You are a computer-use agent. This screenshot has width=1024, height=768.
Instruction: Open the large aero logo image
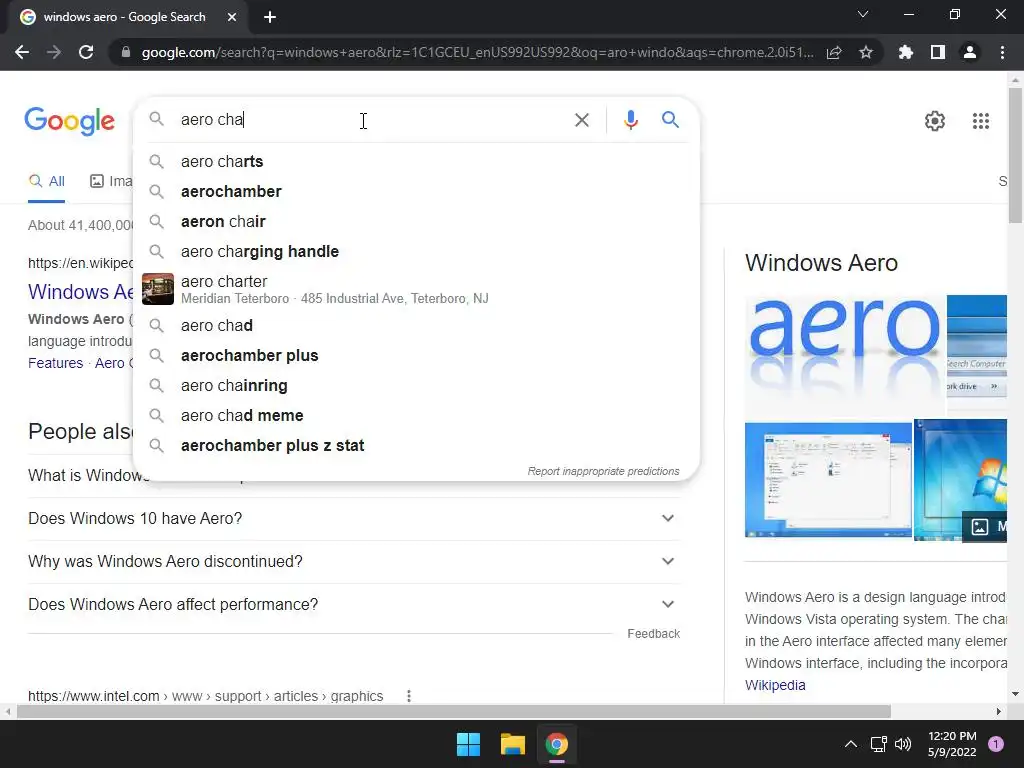844,356
